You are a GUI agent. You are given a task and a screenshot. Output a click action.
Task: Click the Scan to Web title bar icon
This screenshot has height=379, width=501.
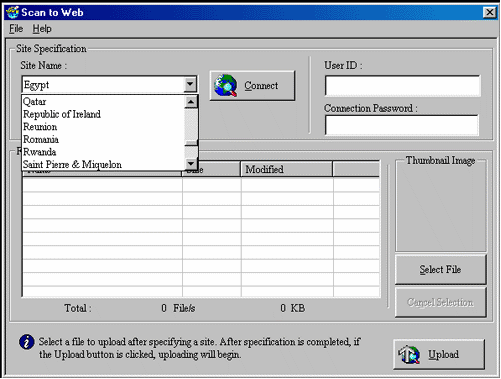click(13, 12)
